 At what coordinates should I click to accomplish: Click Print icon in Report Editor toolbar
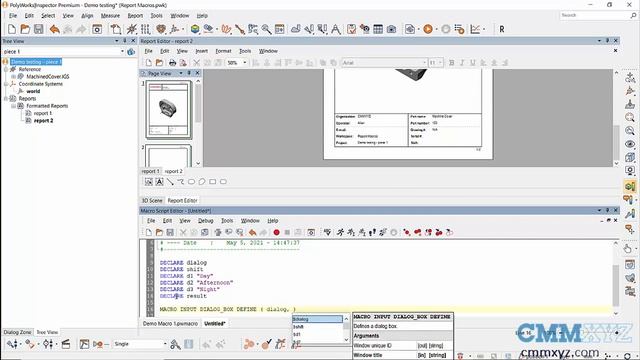click(172, 63)
